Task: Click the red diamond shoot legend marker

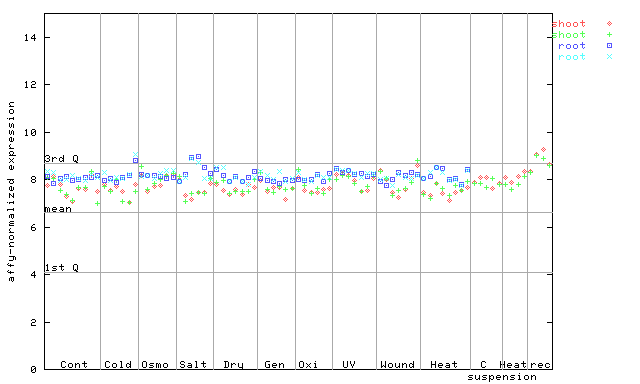Action: (609, 24)
